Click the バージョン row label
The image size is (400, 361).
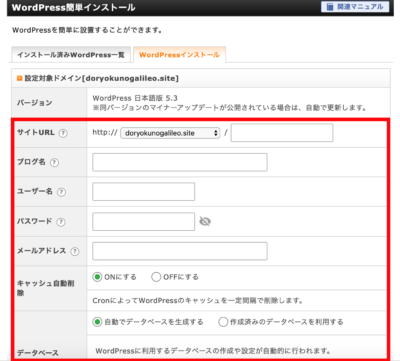coord(35,103)
